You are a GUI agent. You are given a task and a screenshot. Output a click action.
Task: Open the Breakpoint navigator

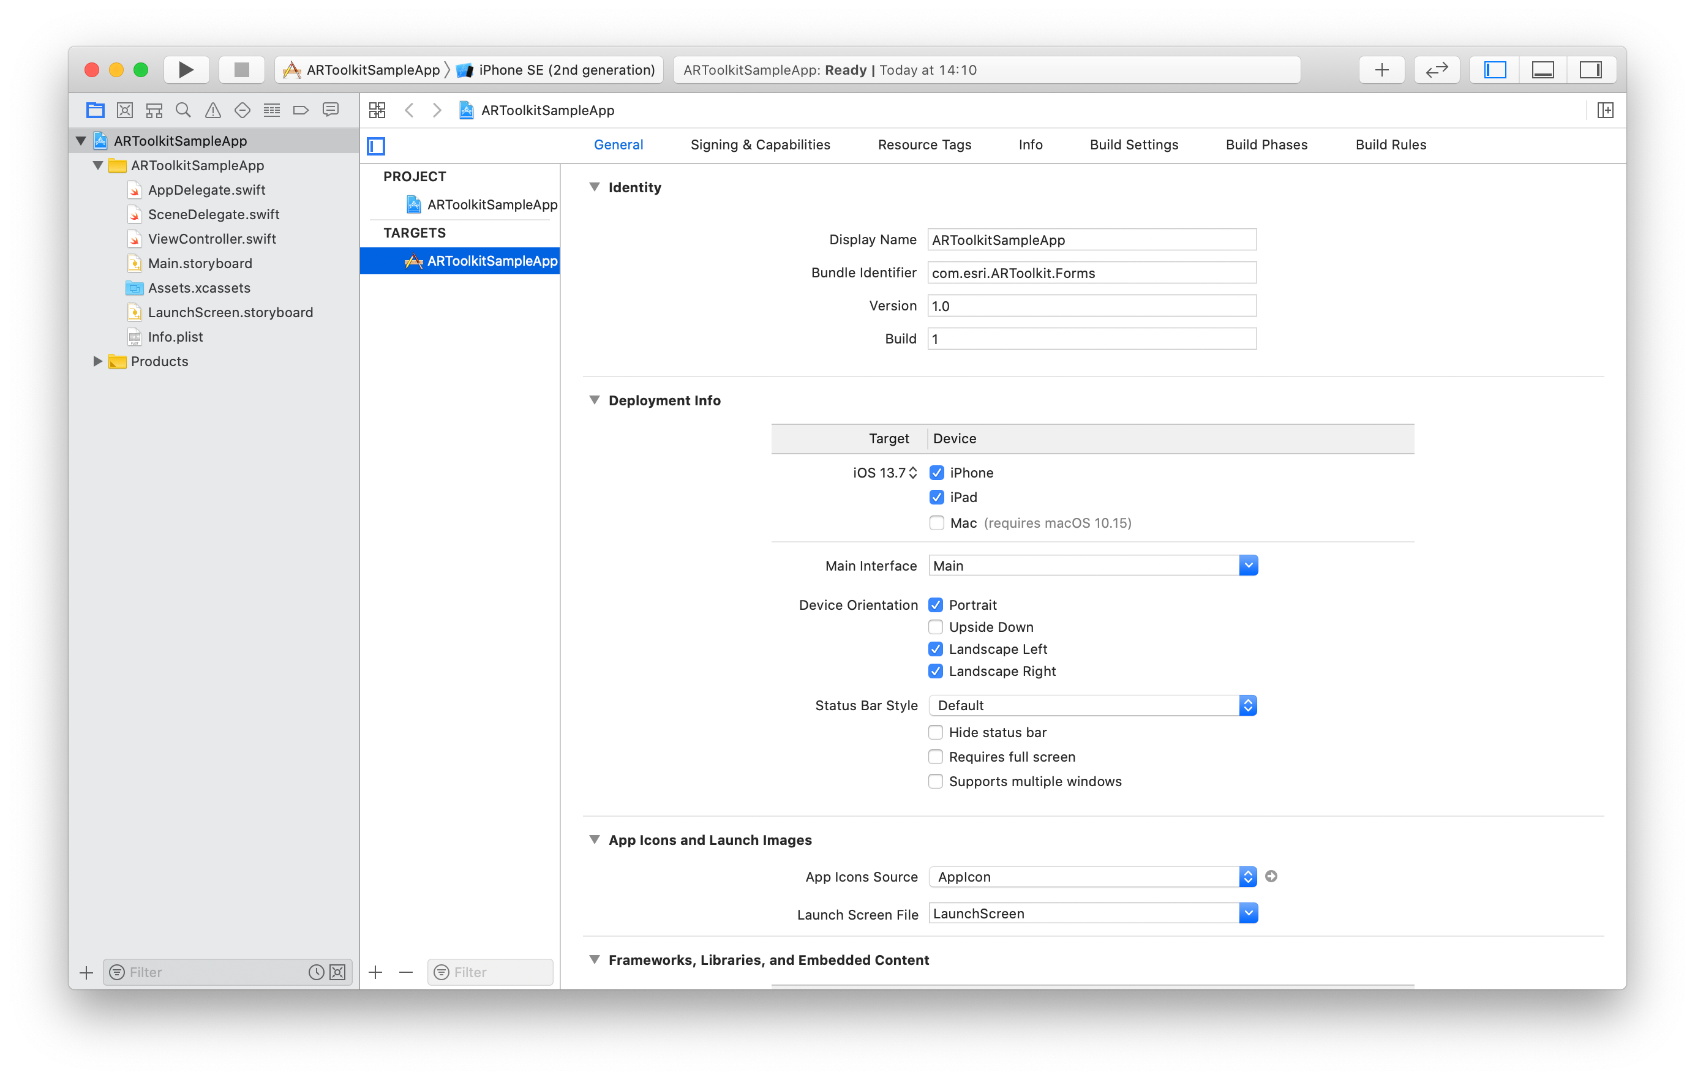point(301,110)
